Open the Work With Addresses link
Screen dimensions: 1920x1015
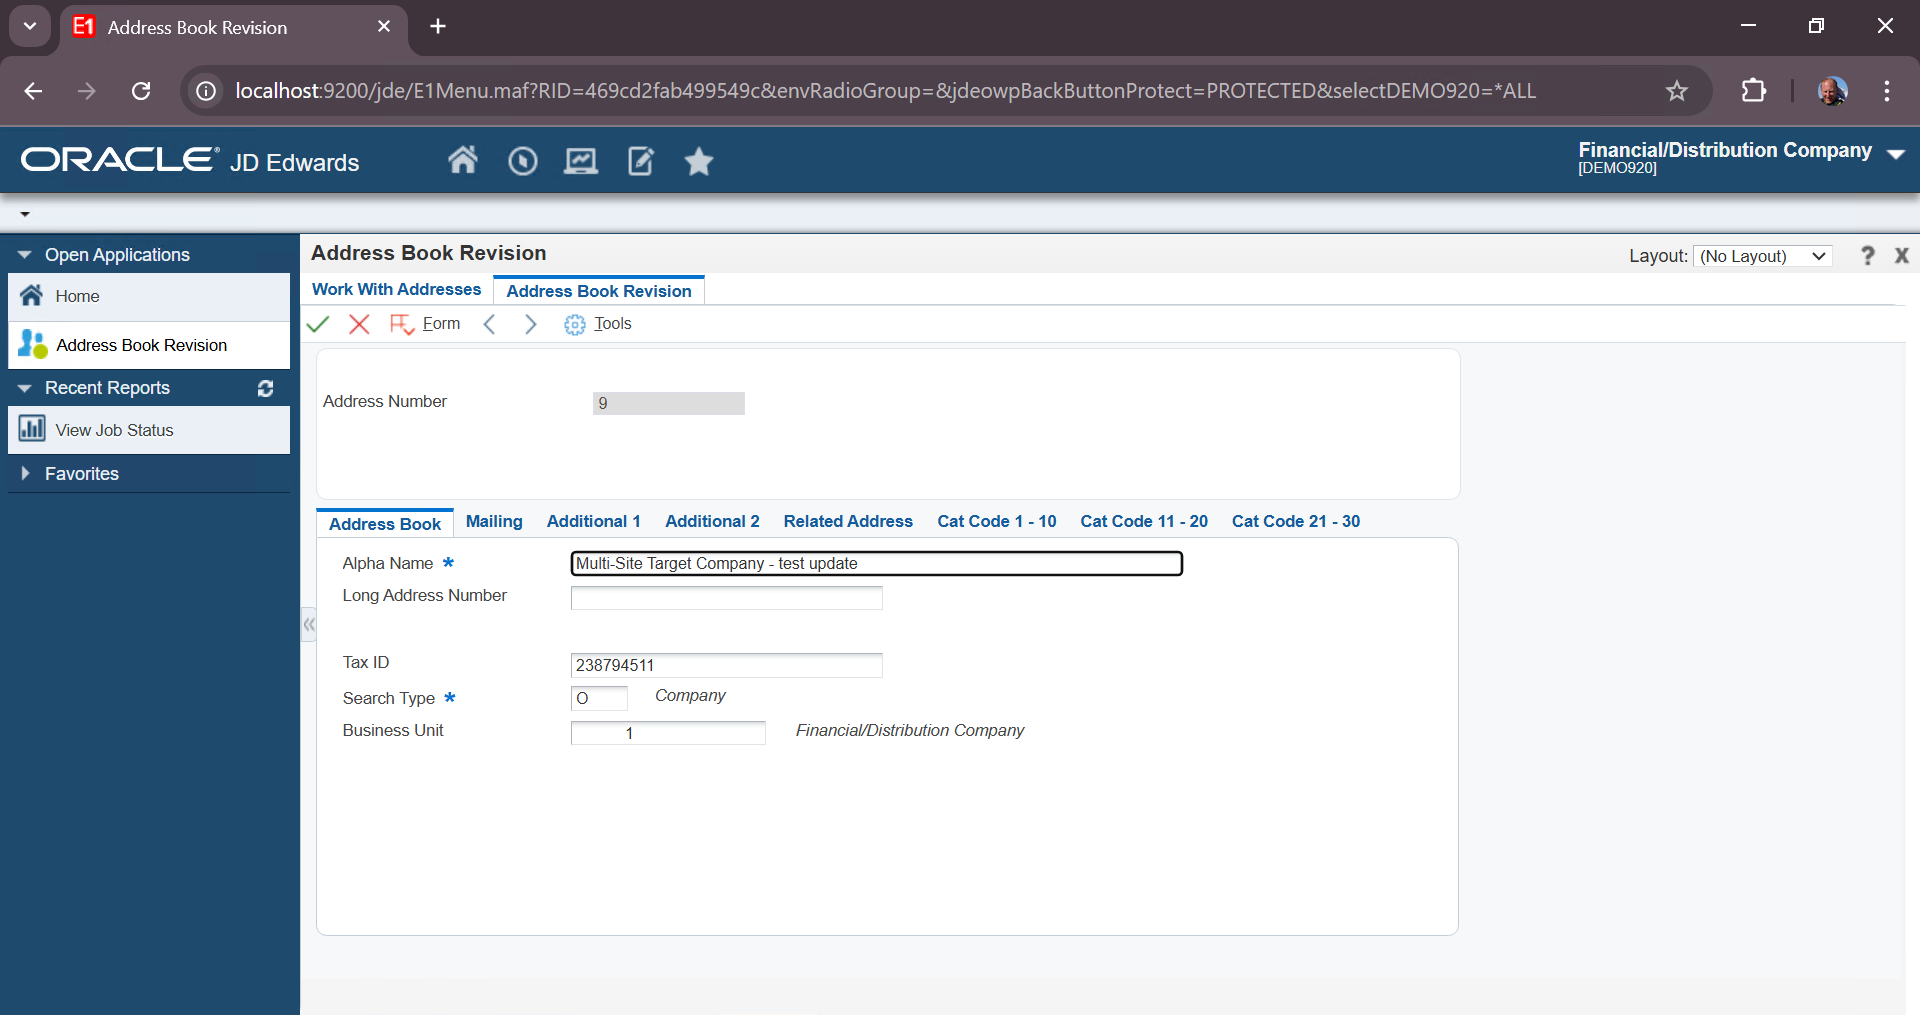(x=396, y=290)
